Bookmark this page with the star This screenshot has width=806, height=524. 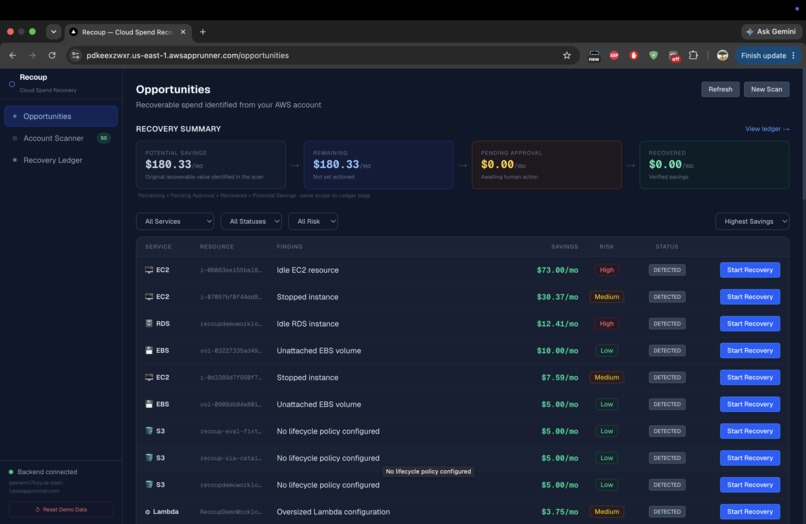(x=566, y=56)
